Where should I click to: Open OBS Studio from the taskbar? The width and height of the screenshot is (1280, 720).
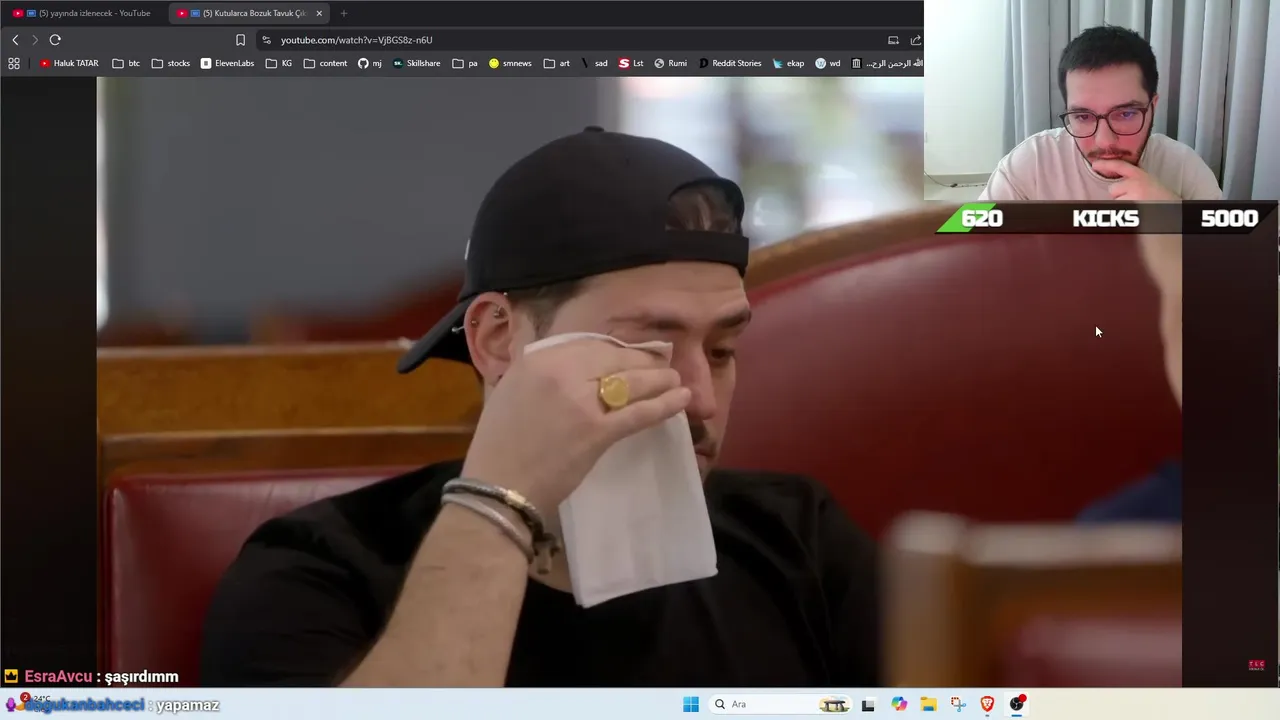1017,704
